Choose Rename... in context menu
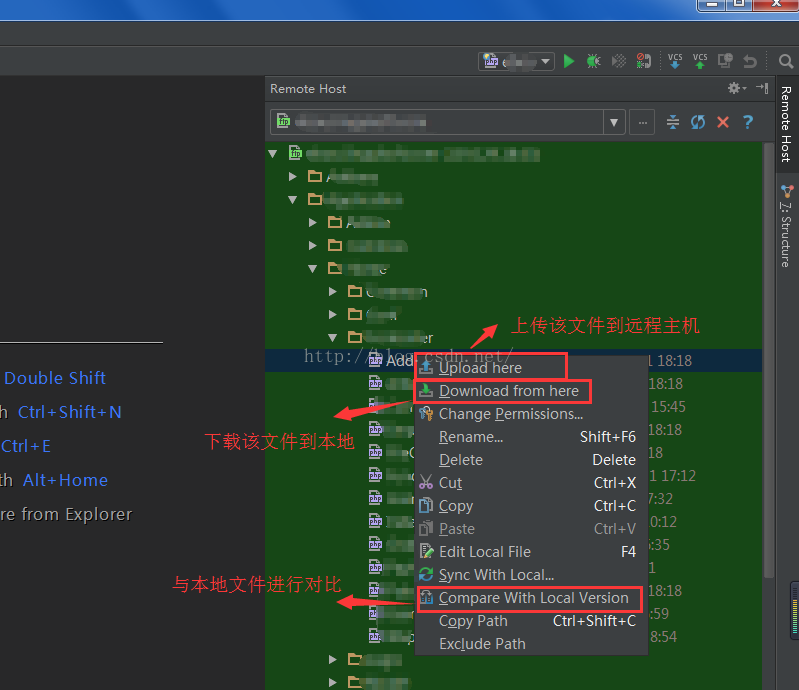Image resolution: width=799 pixels, height=690 pixels. [530, 437]
